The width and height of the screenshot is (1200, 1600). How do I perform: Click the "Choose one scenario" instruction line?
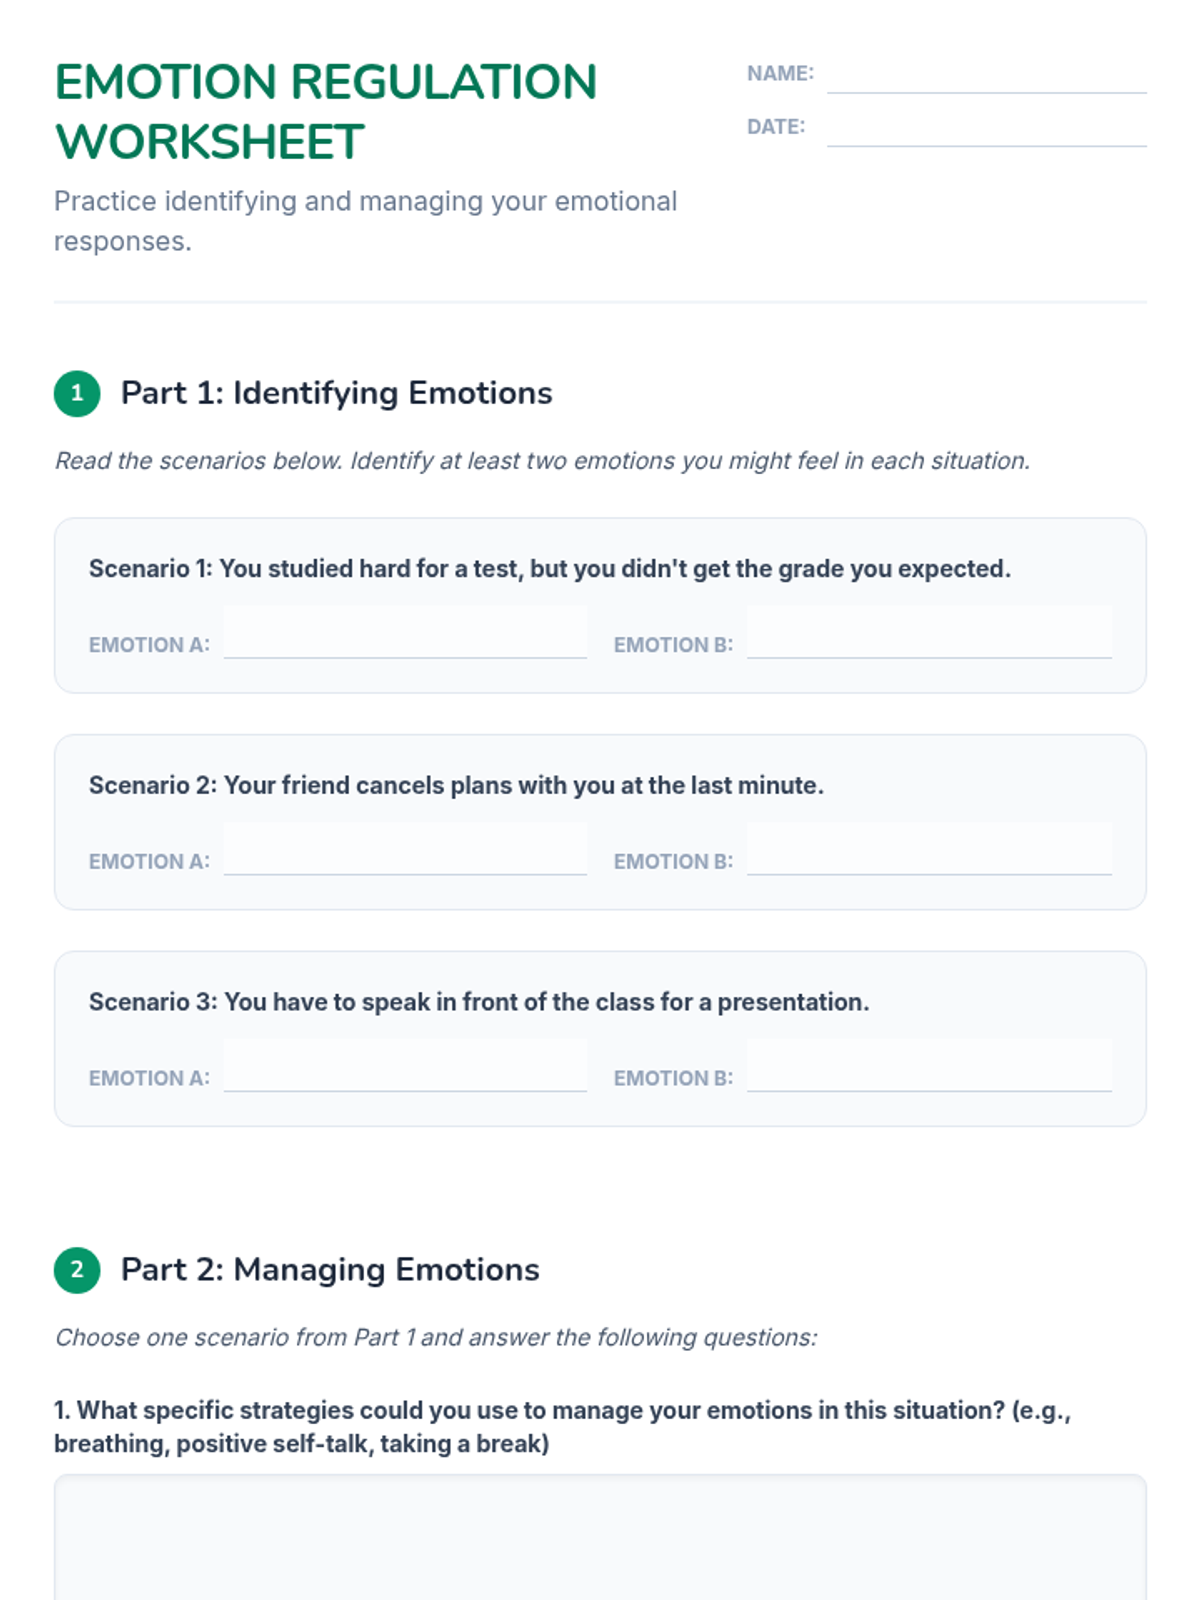[436, 1338]
